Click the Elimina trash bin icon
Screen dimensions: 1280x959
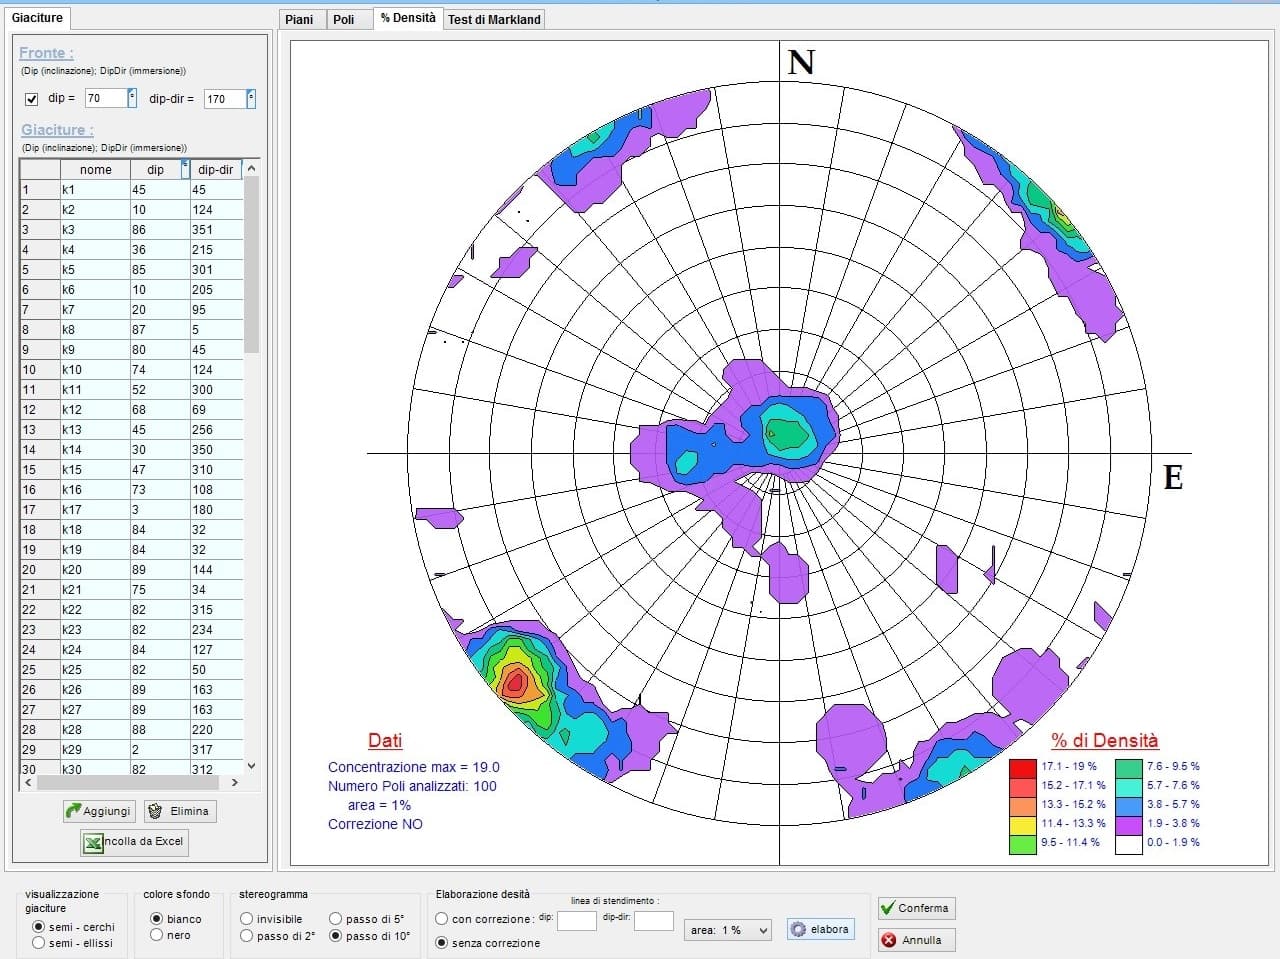click(154, 811)
